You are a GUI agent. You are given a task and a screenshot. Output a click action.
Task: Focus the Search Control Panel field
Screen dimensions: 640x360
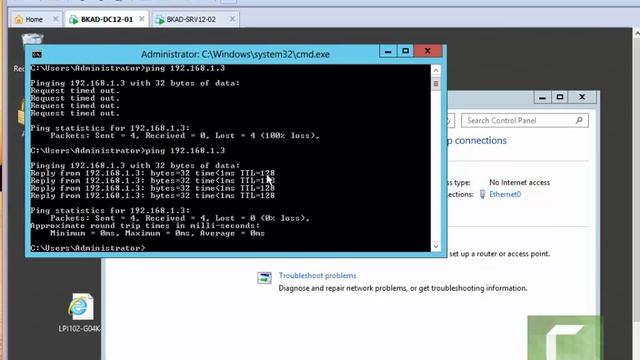tap(525, 120)
